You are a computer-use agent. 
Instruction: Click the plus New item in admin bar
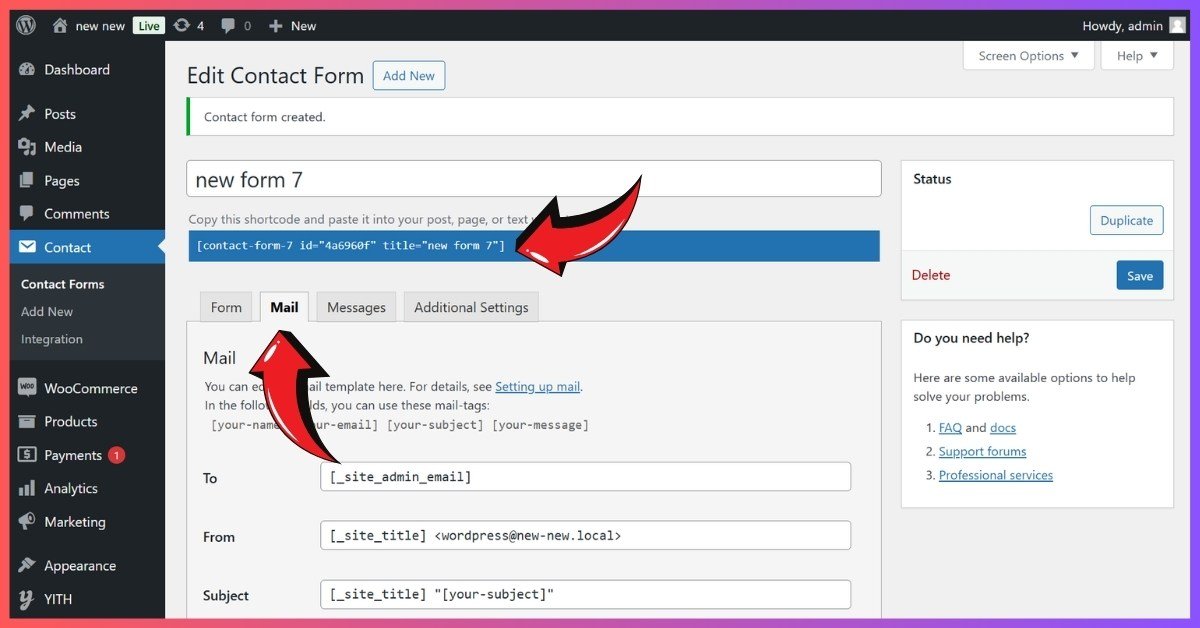[x=292, y=26]
